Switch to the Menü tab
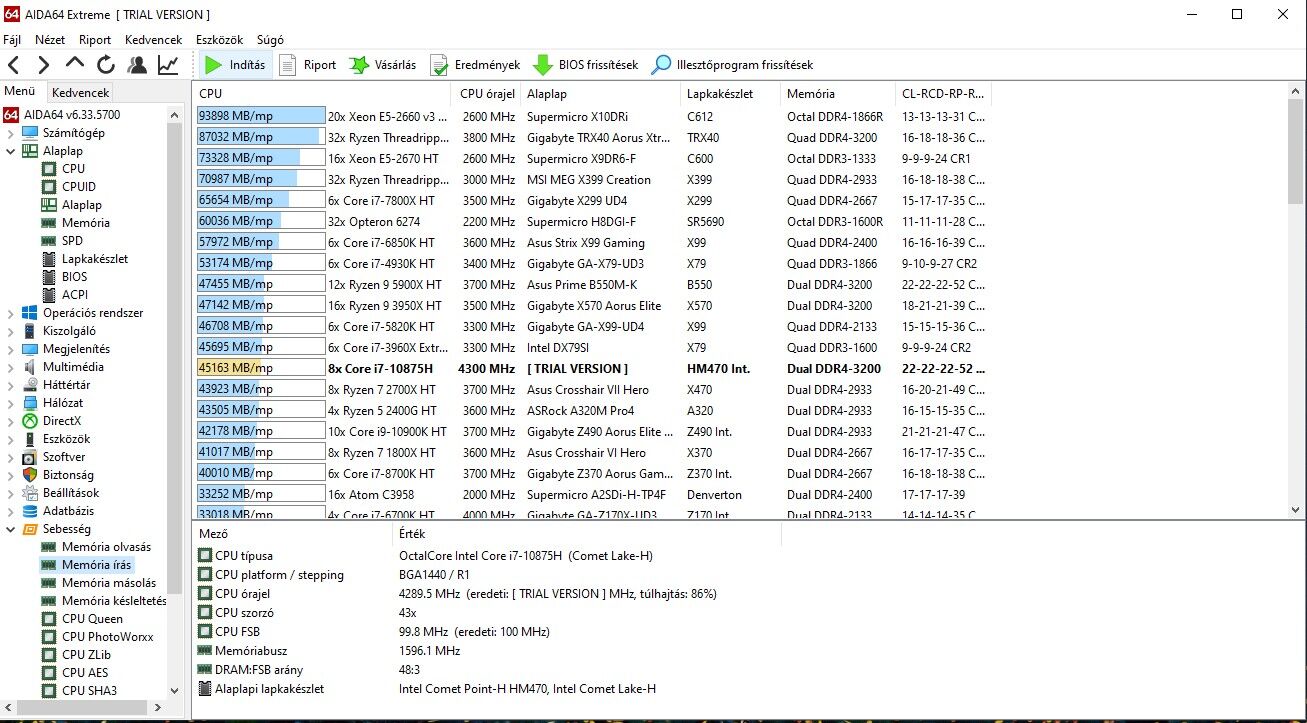Image resolution: width=1307 pixels, height=723 pixels. point(20,91)
